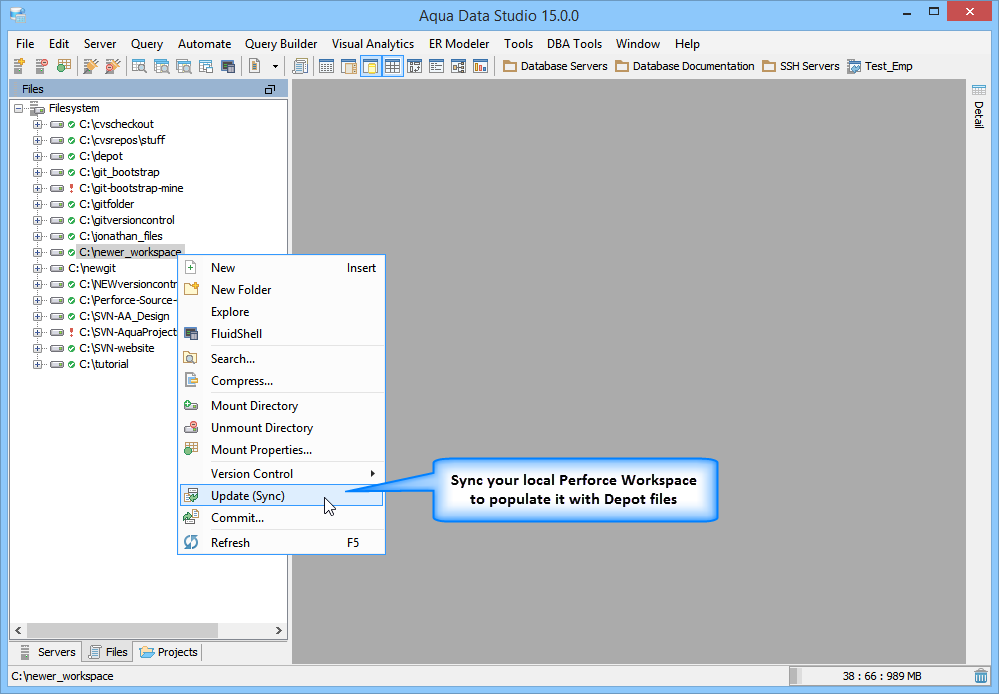Select the C:\gitversioncontrol tree item
Image resolution: width=999 pixels, height=694 pixels.
click(127, 220)
